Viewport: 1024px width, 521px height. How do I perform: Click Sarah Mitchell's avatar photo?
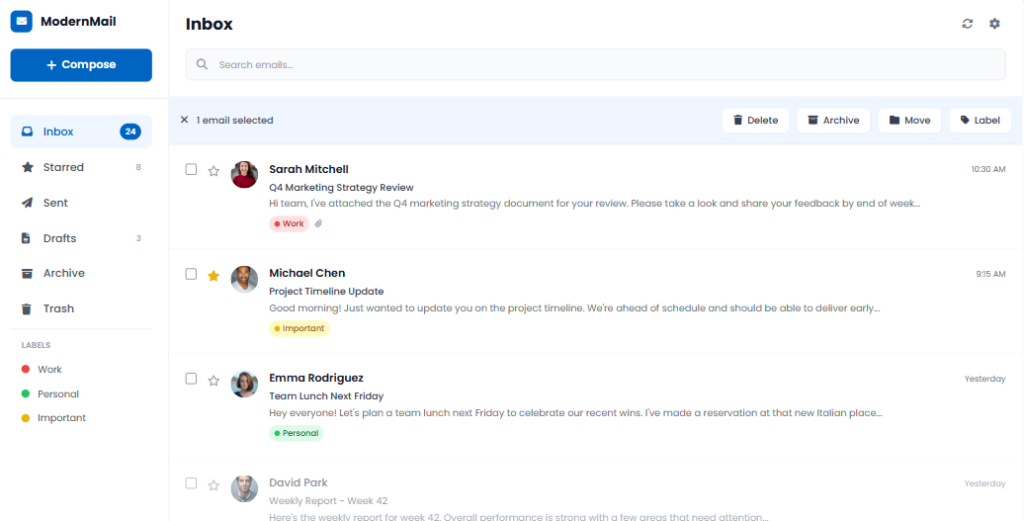pyautogui.click(x=244, y=174)
